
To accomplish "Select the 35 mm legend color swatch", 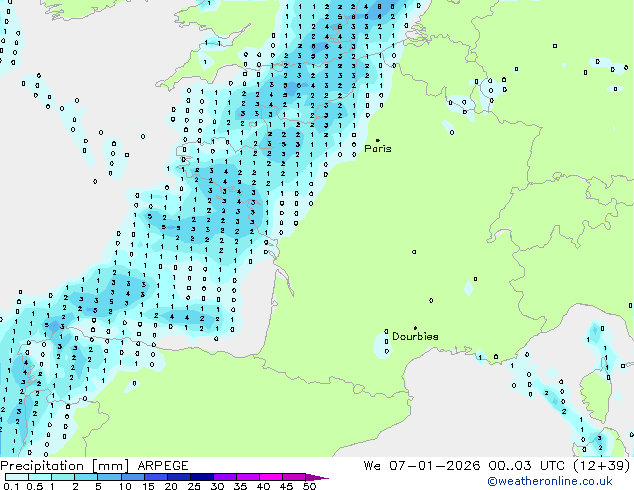I will tap(248, 477).
